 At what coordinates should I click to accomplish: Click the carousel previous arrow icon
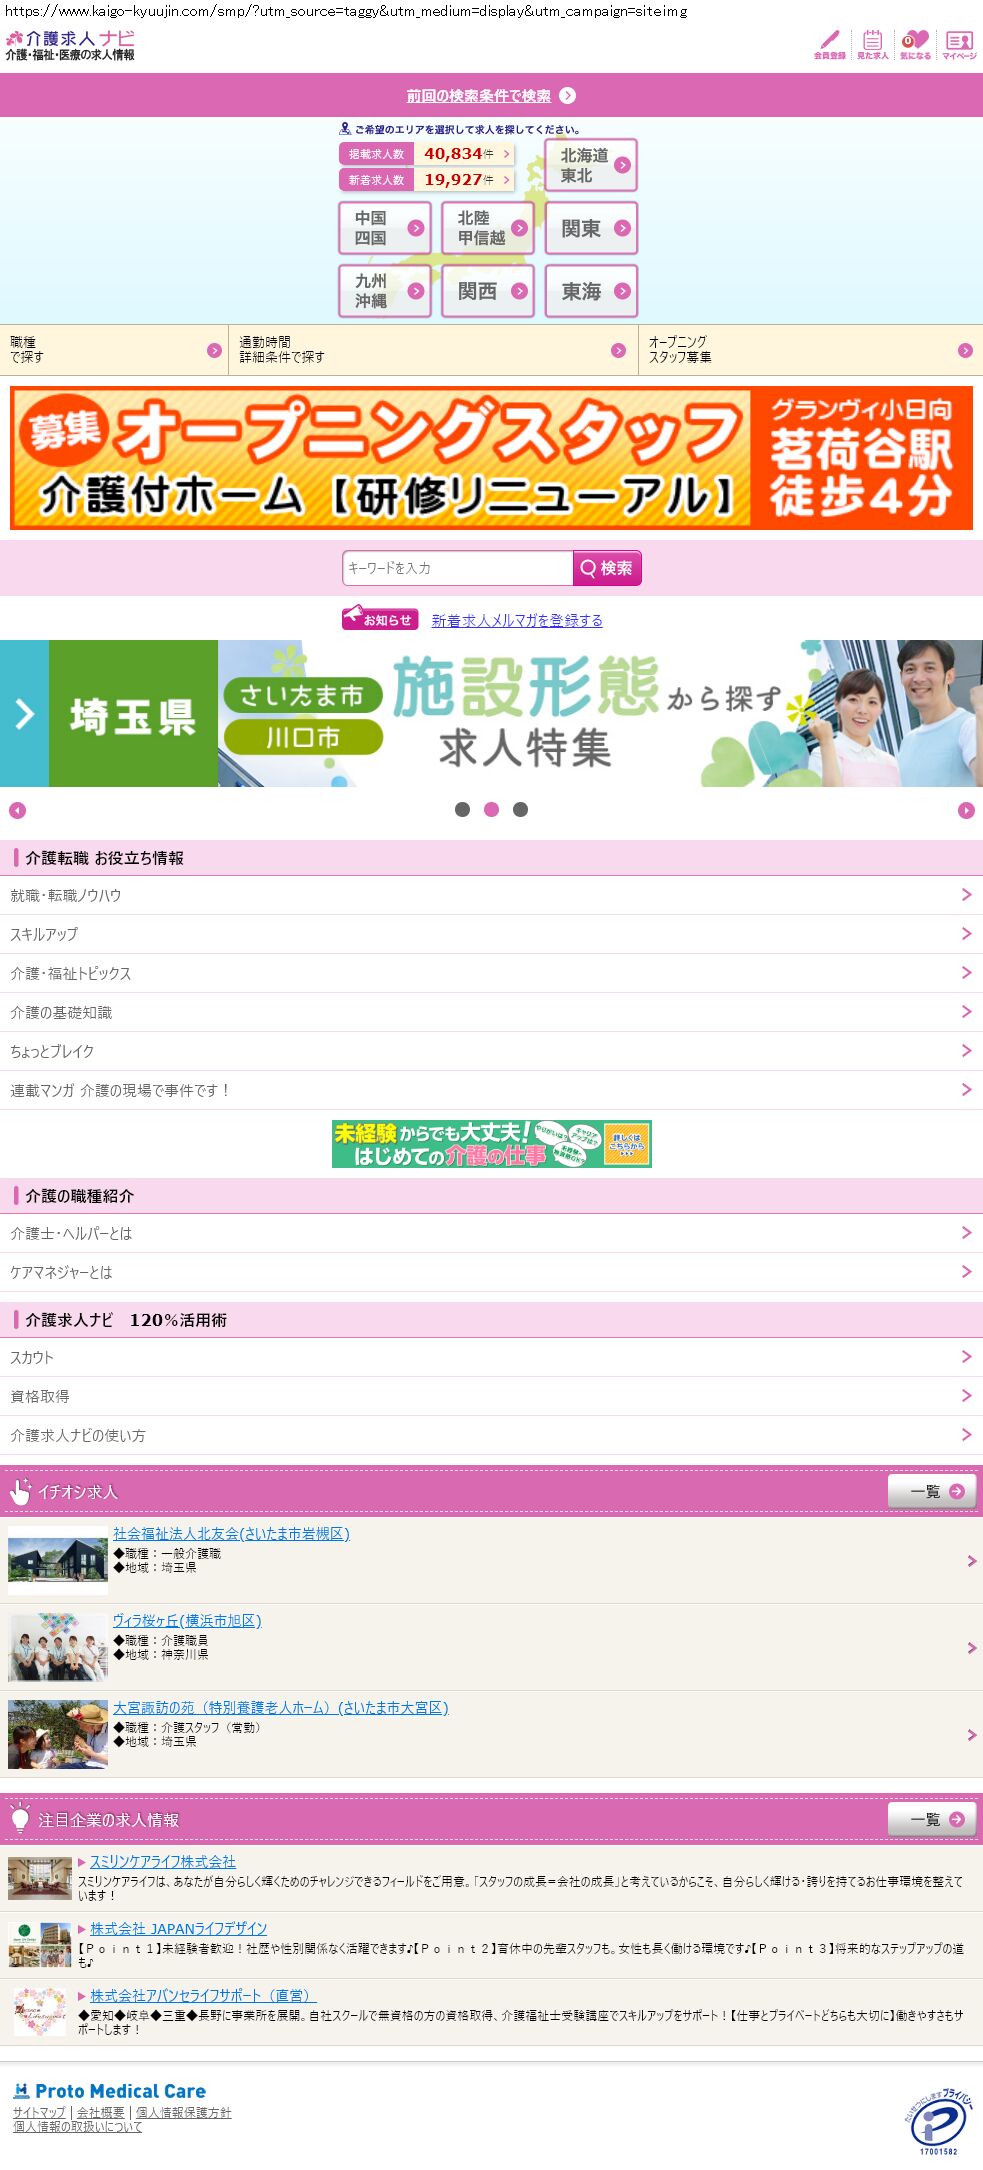tap(17, 810)
